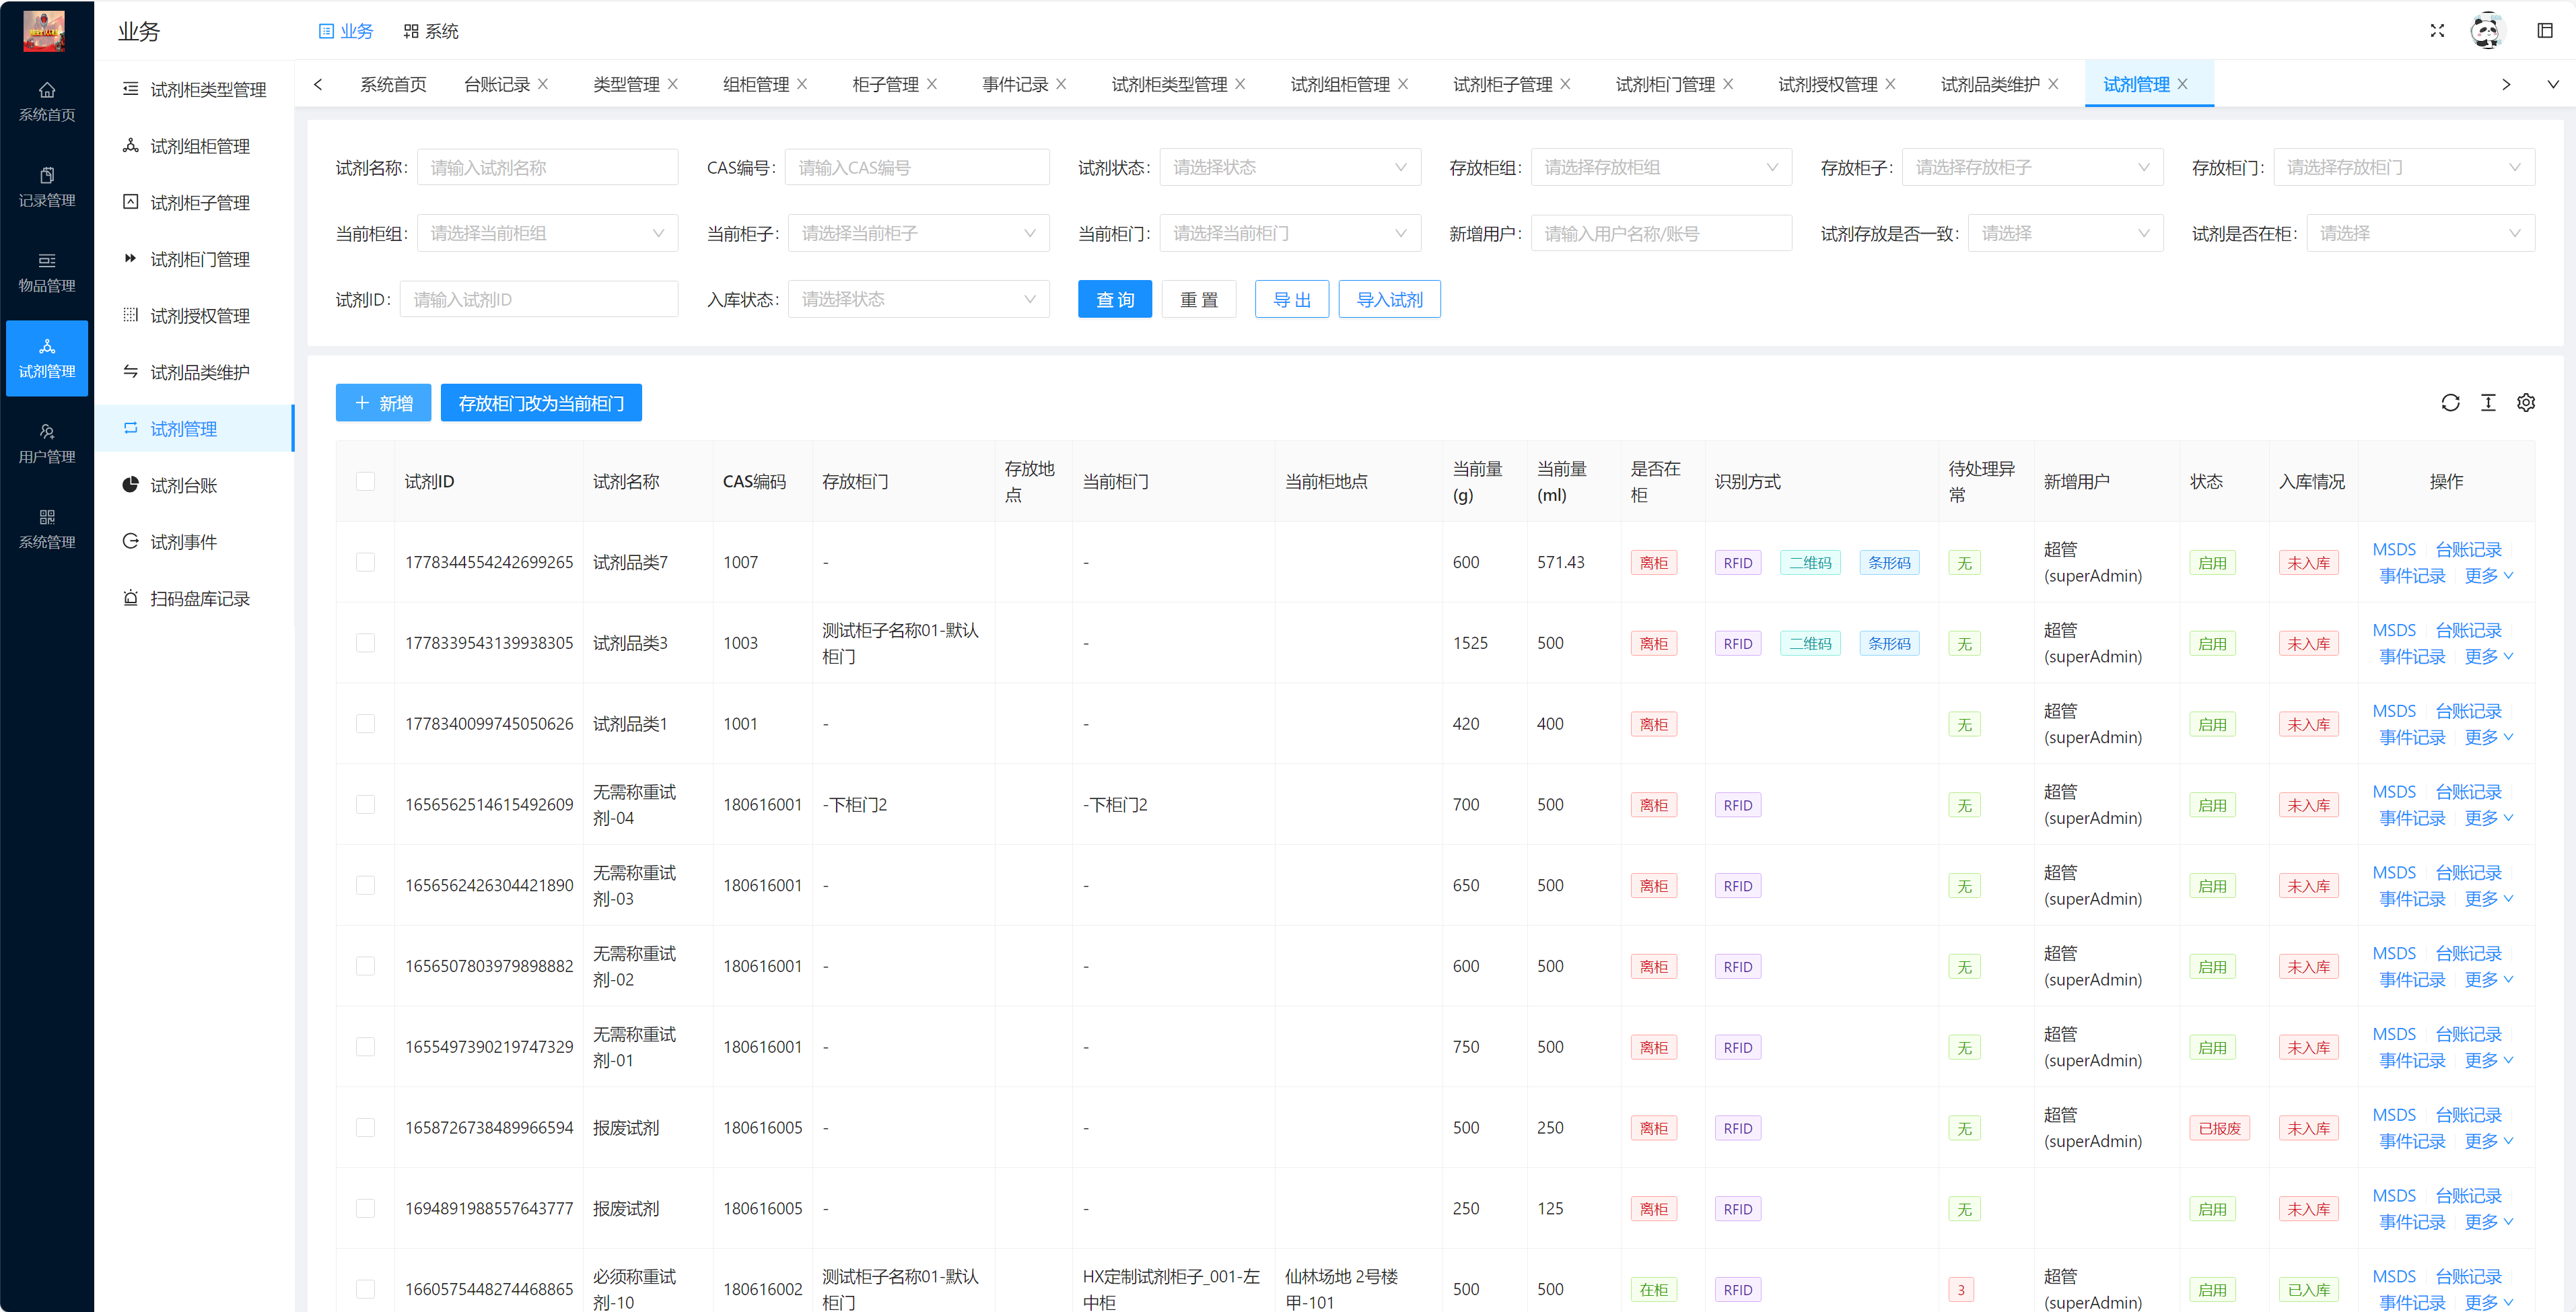2576x1312 pixels.
Task: Open the 试剂授权管理 tab
Action: (1827, 84)
